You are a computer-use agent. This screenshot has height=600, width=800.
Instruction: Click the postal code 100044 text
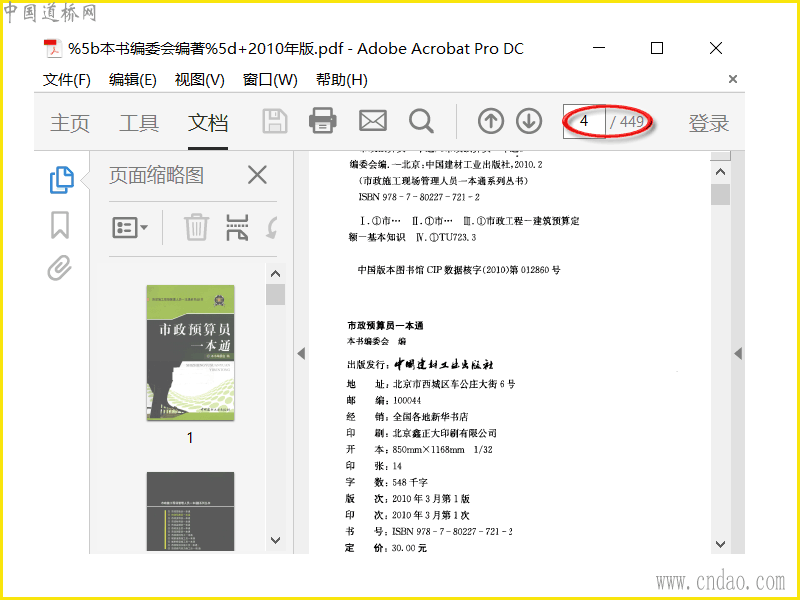(x=407, y=401)
